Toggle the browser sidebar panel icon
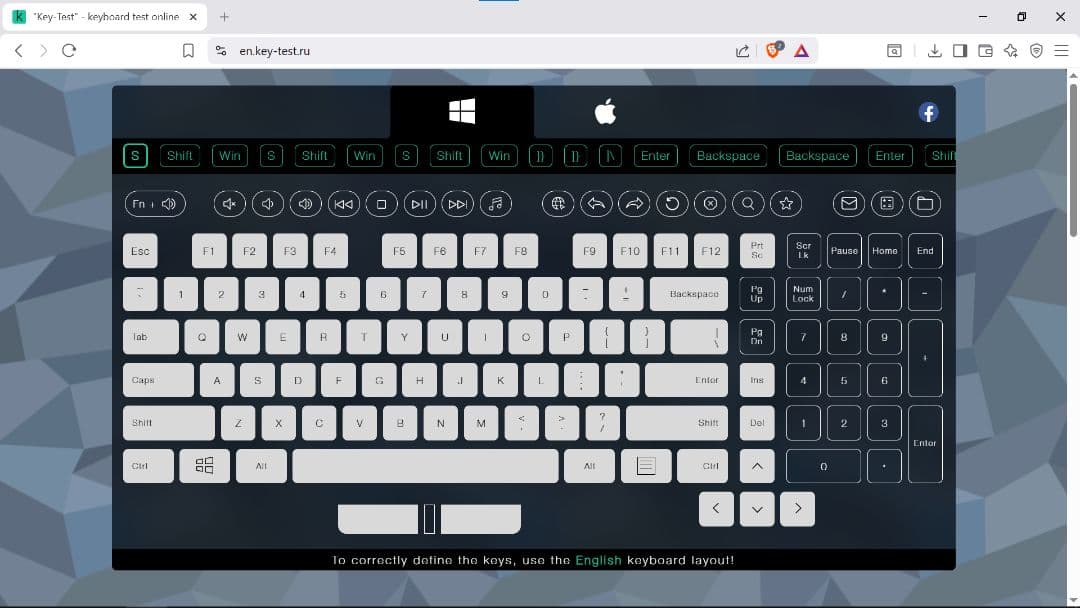This screenshot has height=608, width=1080. (x=960, y=50)
